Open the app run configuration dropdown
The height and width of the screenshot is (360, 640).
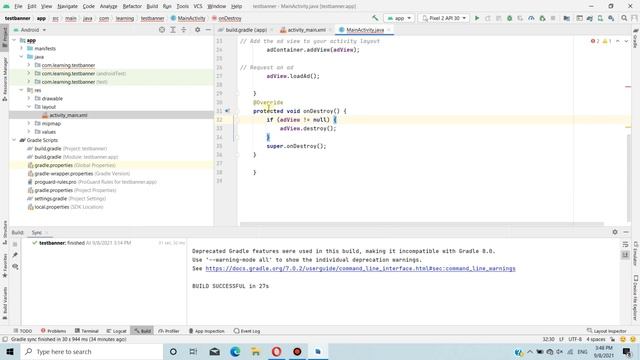pos(399,18)
